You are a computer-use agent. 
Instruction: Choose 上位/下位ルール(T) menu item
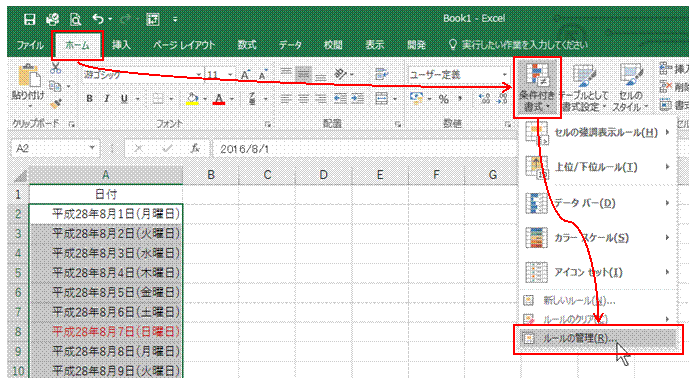[598, 167]
